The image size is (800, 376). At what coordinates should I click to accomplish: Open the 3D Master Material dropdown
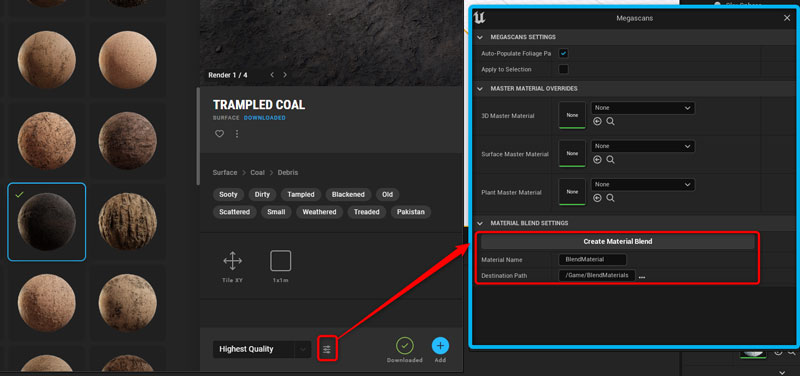[643, 108]
